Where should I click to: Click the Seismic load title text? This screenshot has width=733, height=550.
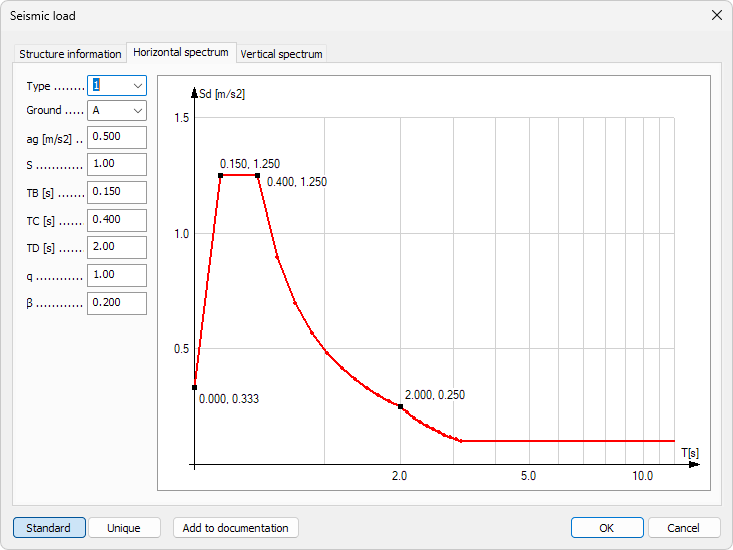(x=43, y=16)
